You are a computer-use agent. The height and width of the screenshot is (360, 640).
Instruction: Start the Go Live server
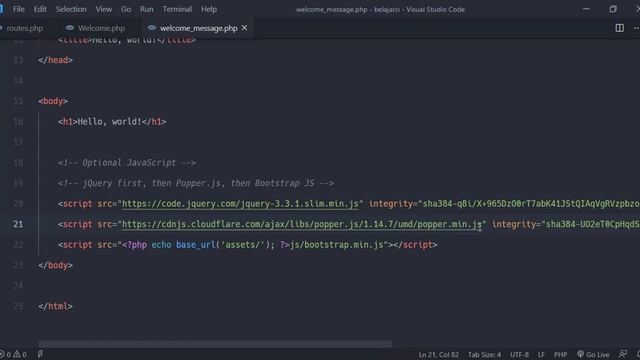593,355
